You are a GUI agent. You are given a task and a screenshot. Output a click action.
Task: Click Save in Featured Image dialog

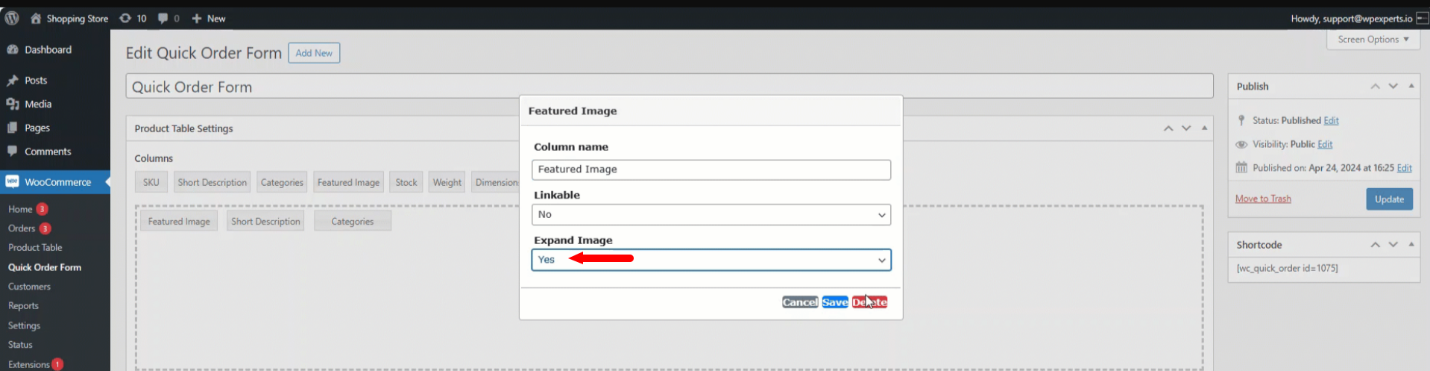click(x=835, y=302)
